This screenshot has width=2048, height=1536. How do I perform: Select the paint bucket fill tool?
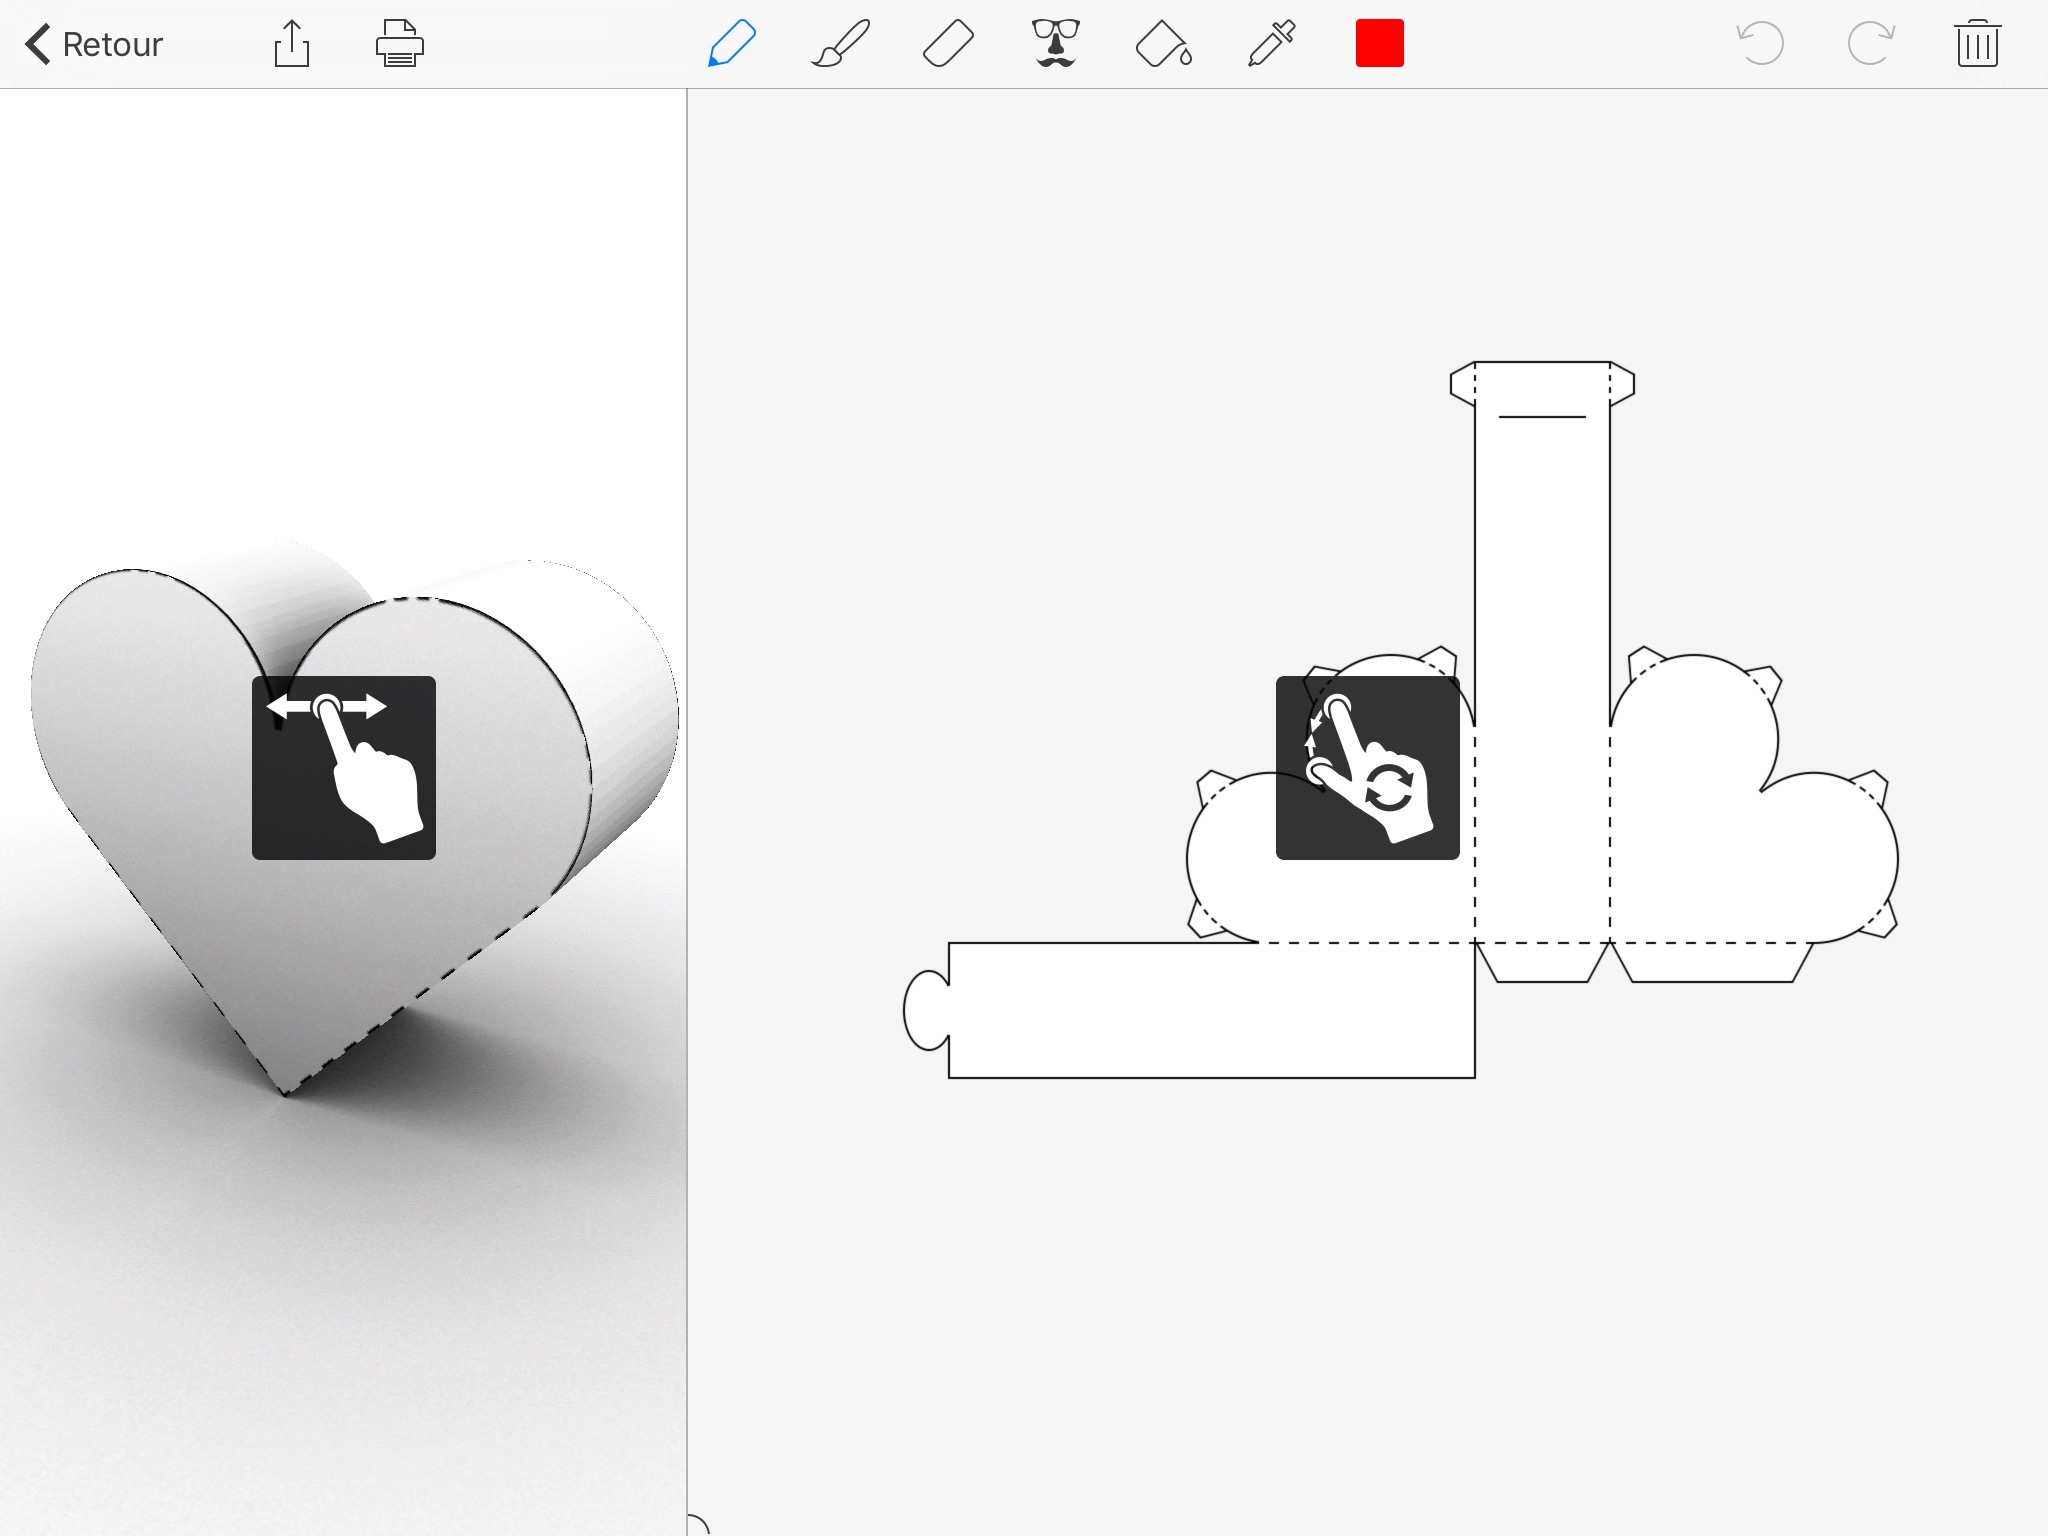1164,45
